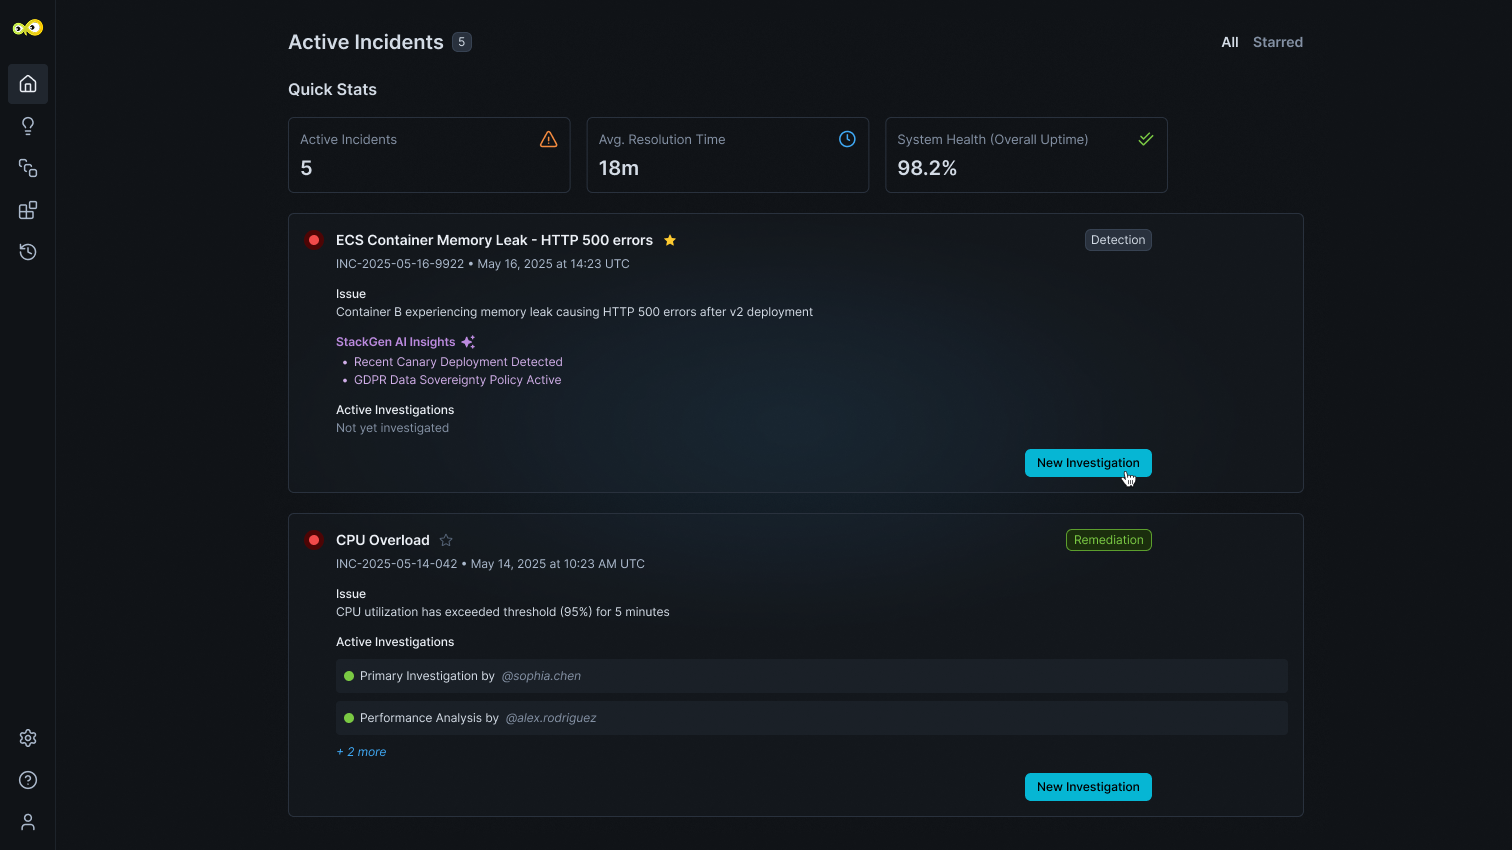Image resolution: width=1512 pixels, height=850 pixels.
Task: Open the help question mark icon
Action: (28, 780)
